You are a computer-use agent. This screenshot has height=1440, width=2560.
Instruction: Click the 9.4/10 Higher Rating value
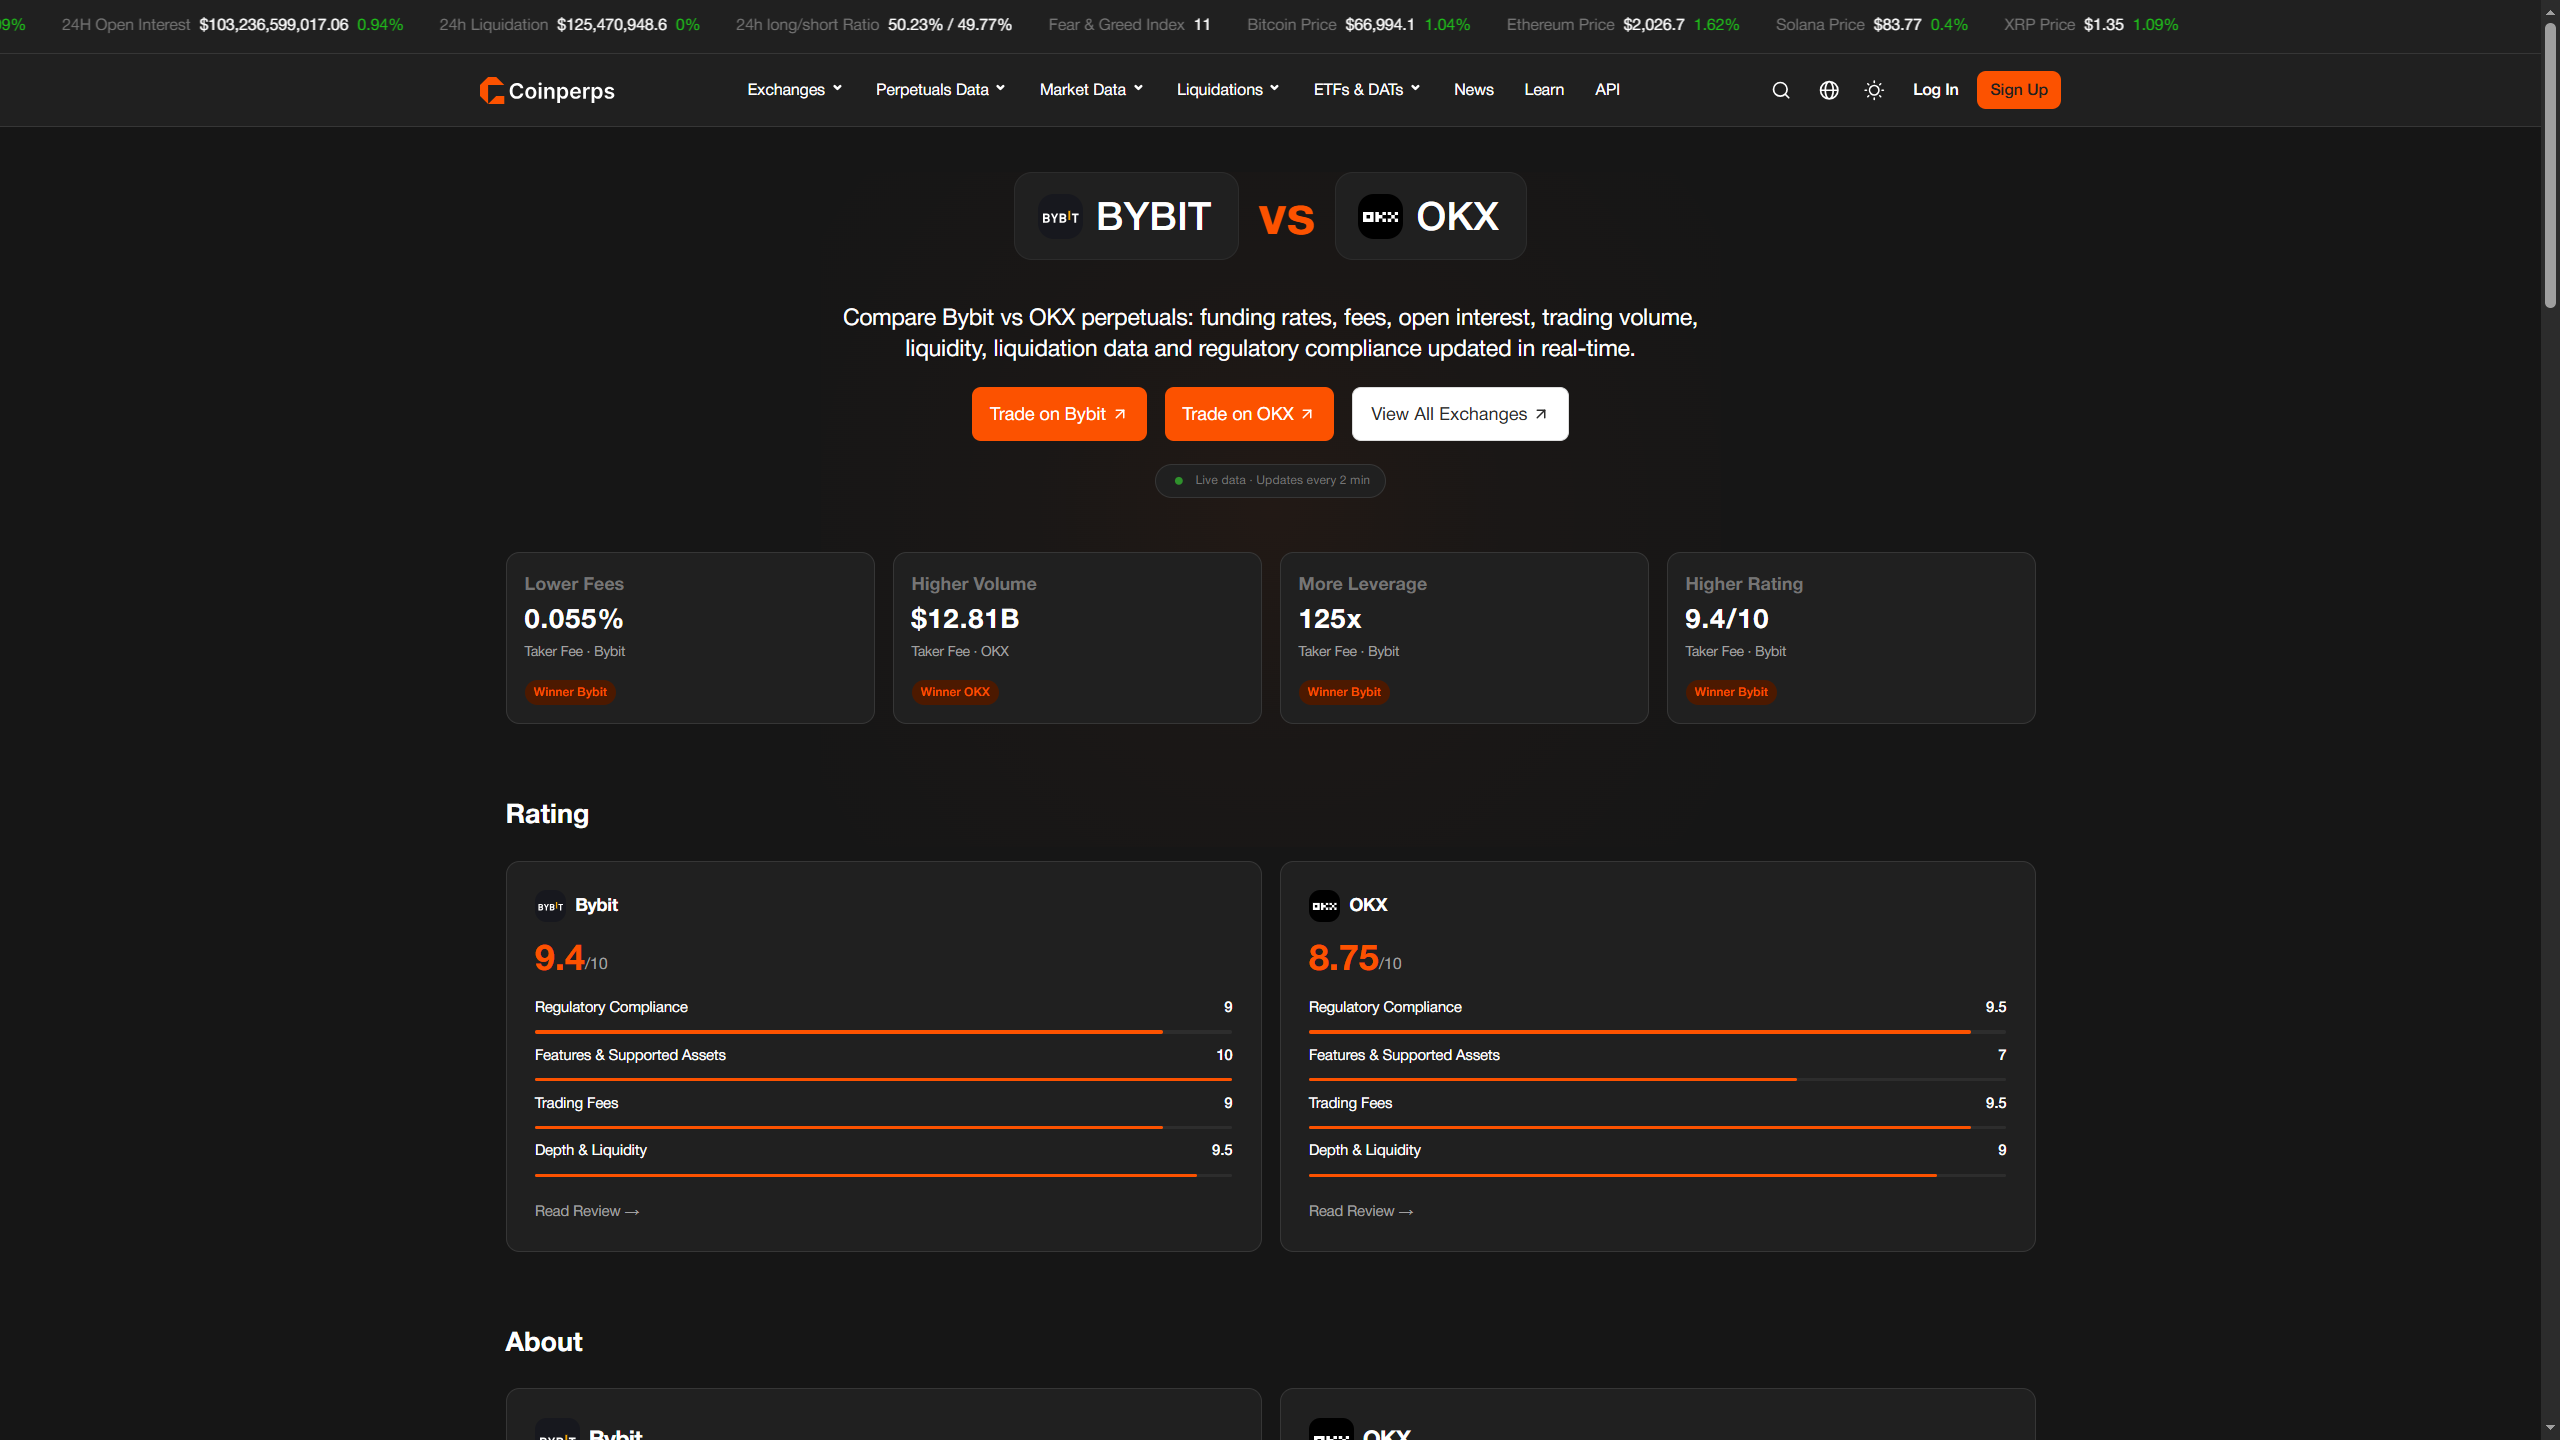[1727, 619]
